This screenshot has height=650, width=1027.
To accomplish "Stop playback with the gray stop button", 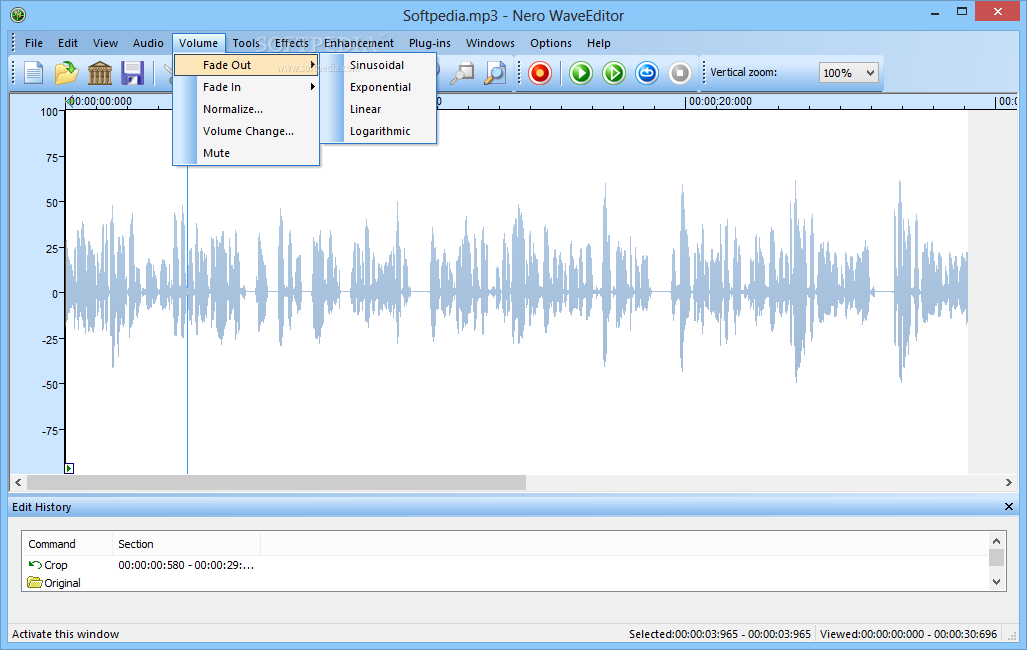I will point(680,73).
